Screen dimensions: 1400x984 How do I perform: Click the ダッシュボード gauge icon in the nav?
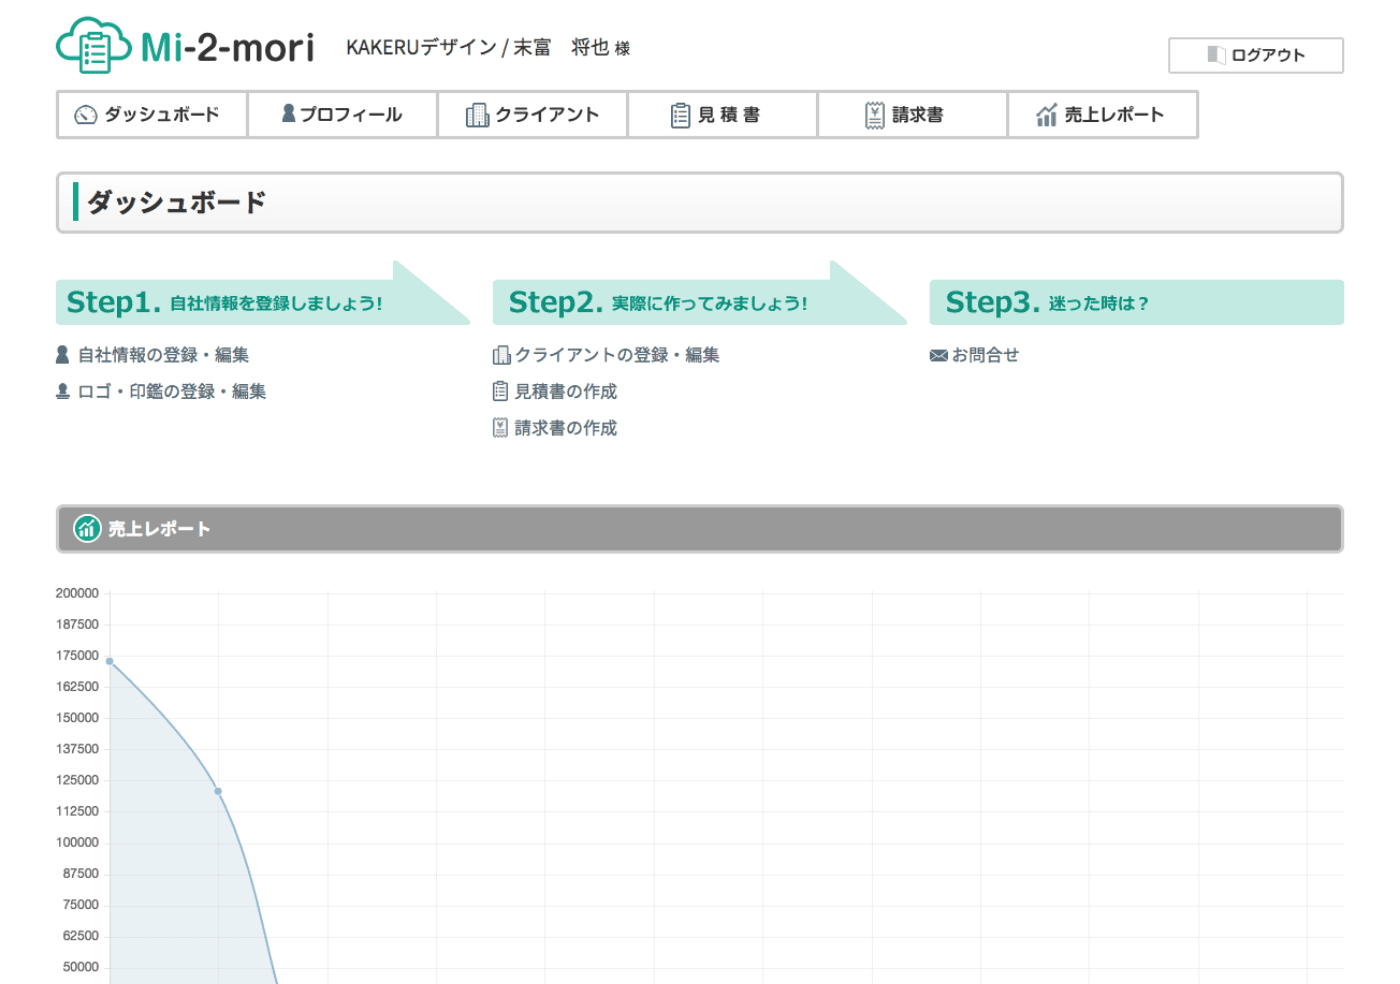[86, 115]
